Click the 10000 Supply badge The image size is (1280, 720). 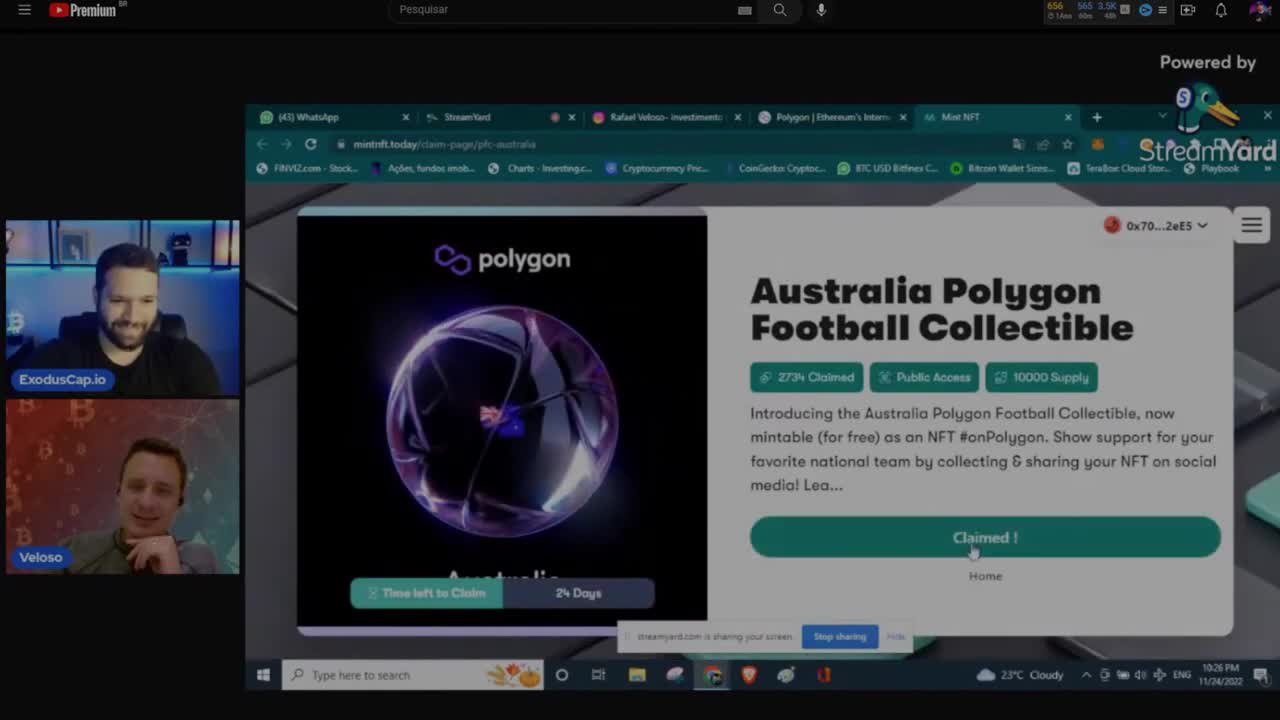[x=1041, y=377]
